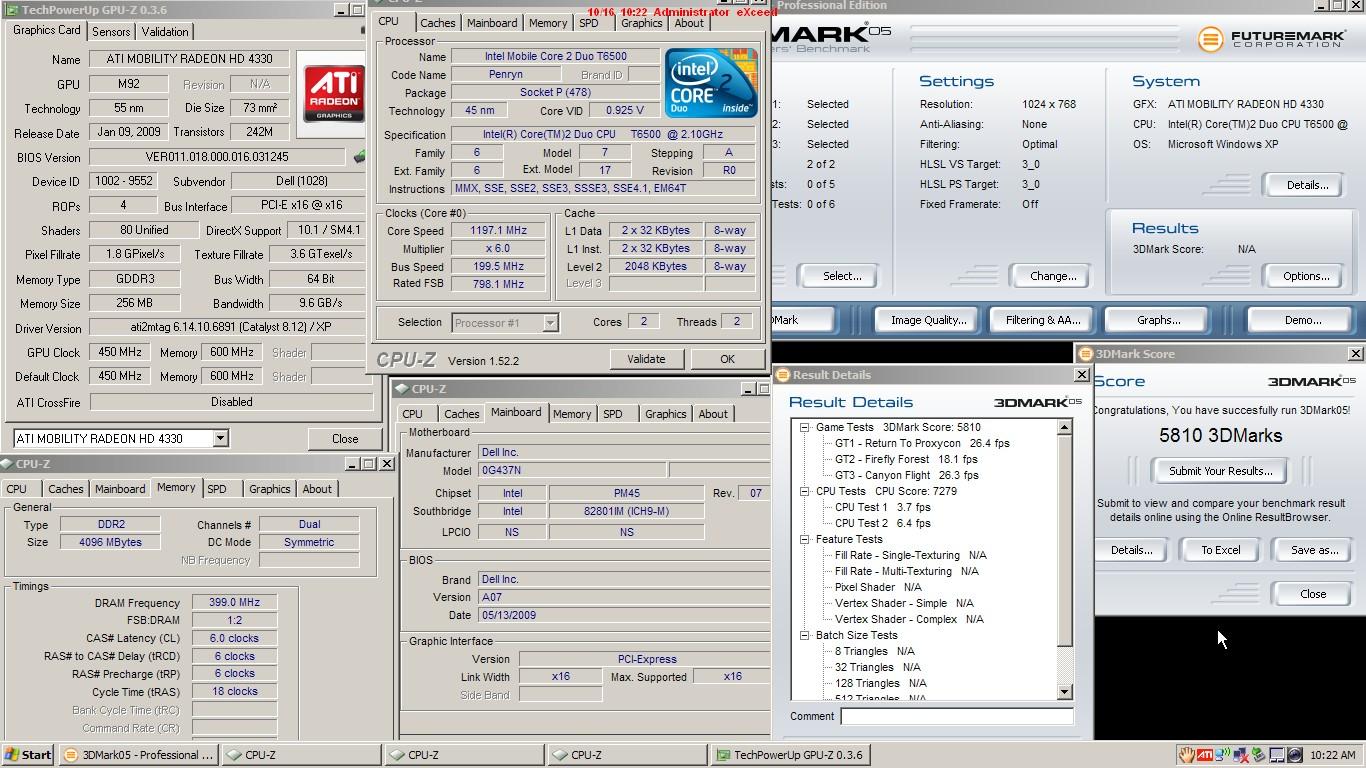
Task: Close the 3DMark Score dialog via Close button
Action: click(1313, 594)
